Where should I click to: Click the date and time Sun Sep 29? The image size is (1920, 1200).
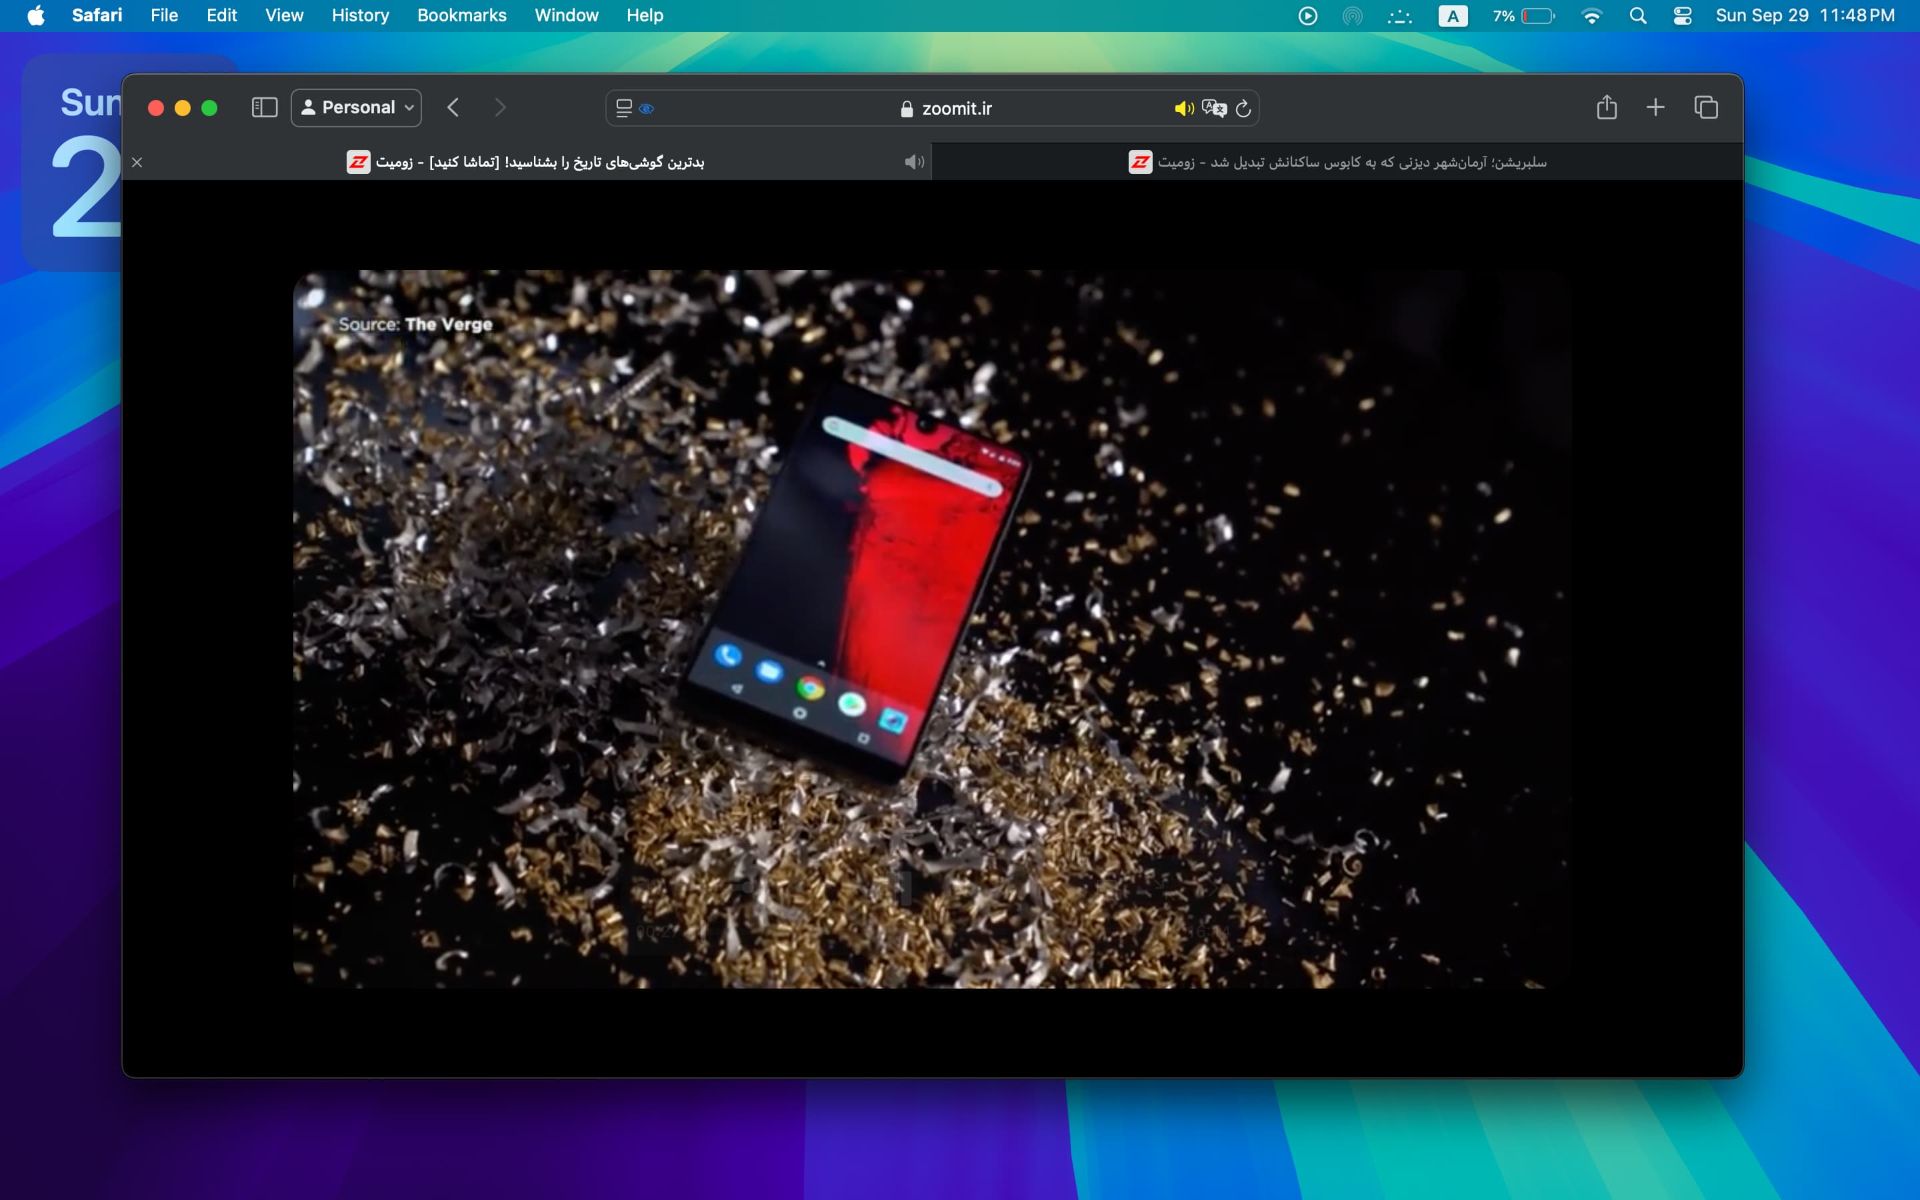tap(1805, 16)
